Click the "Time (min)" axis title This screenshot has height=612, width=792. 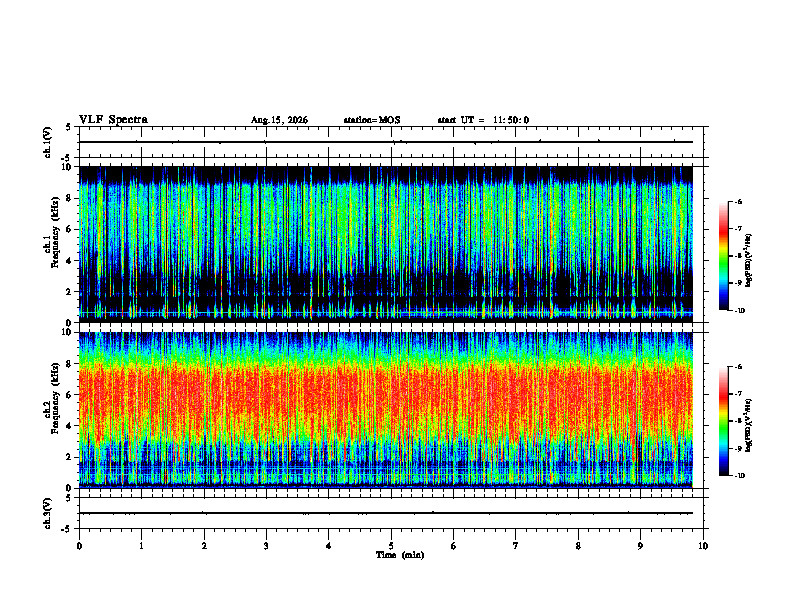pyautogui.click(x=400, y=555)
